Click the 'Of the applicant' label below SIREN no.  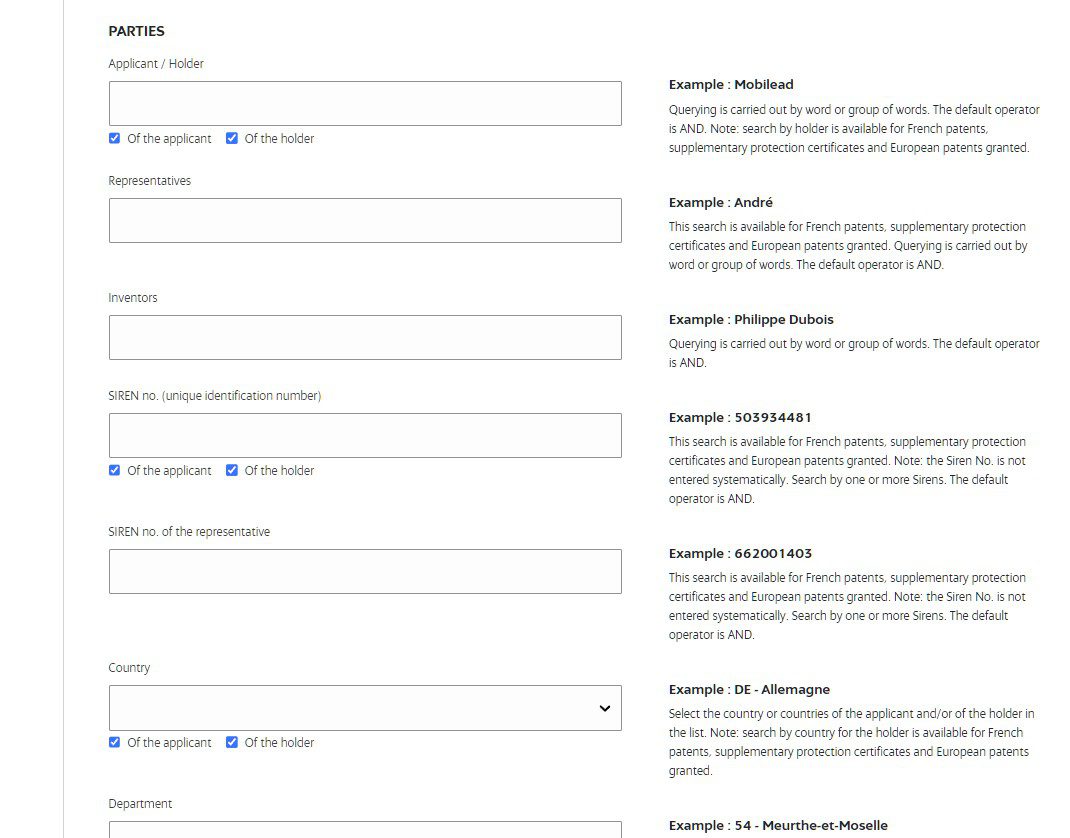(169, 470)
